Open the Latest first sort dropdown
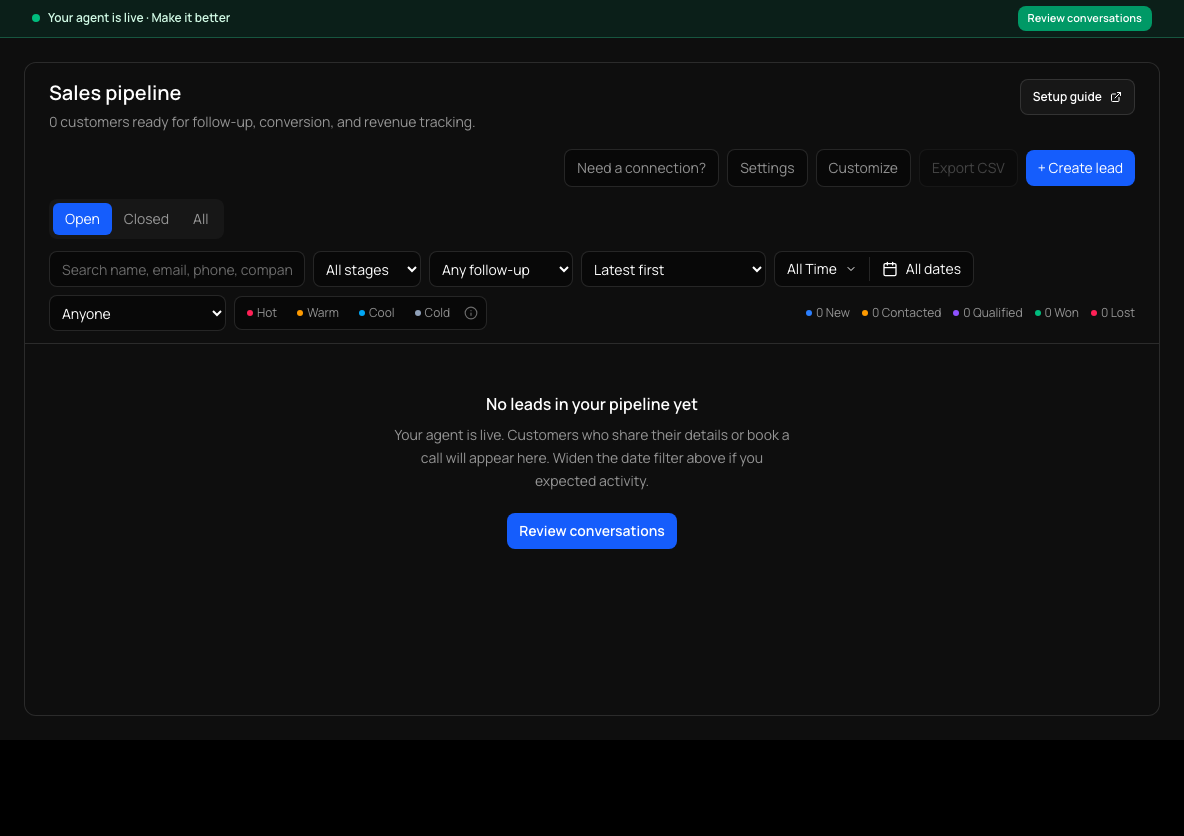The image size is (1184, 836). click(x=673, y=269)
